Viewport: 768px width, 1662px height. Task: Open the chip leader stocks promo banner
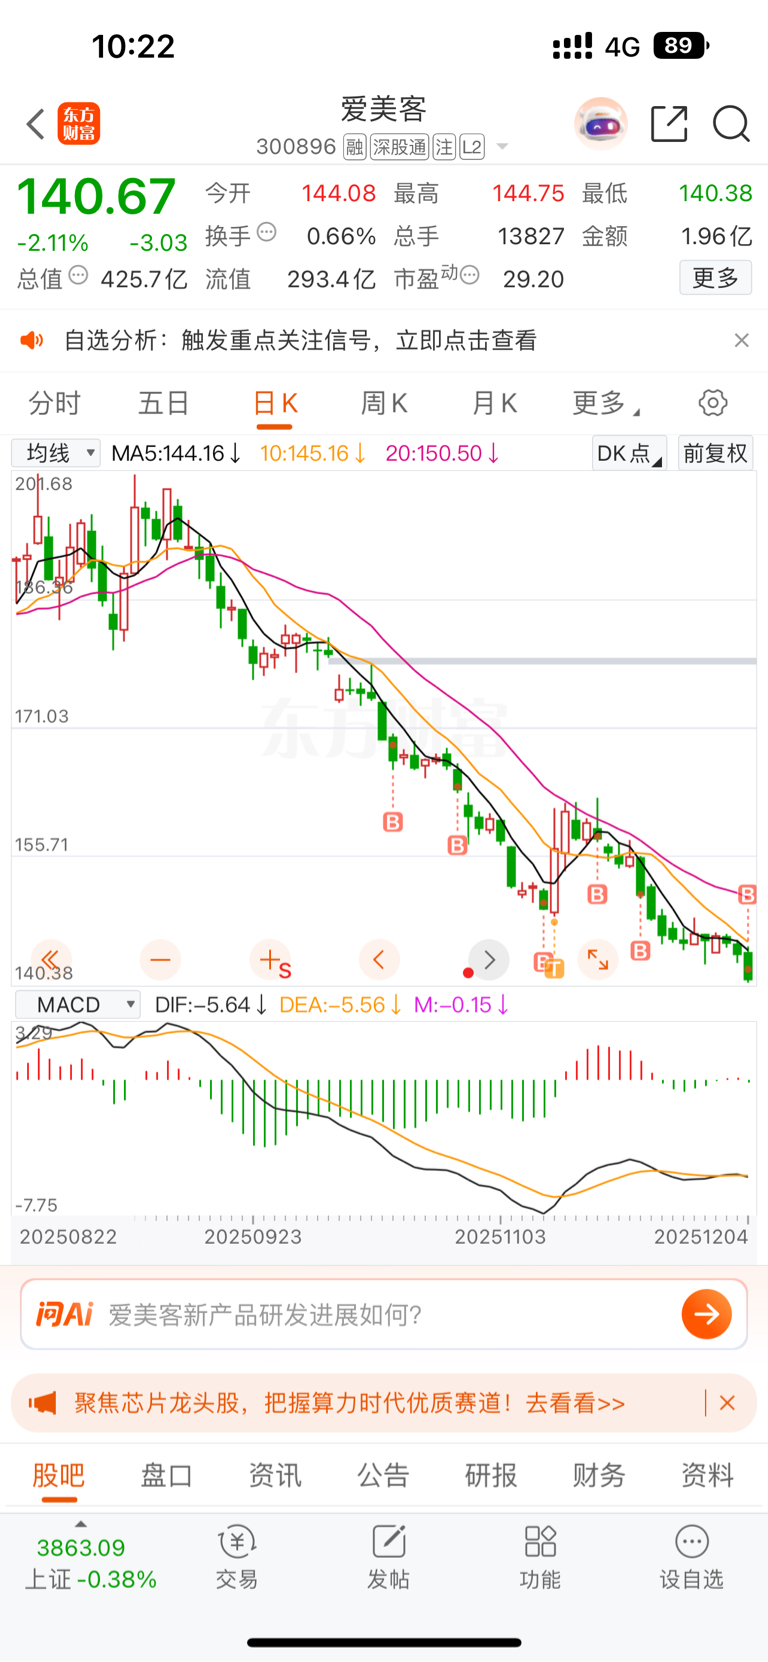[350, 1403]
